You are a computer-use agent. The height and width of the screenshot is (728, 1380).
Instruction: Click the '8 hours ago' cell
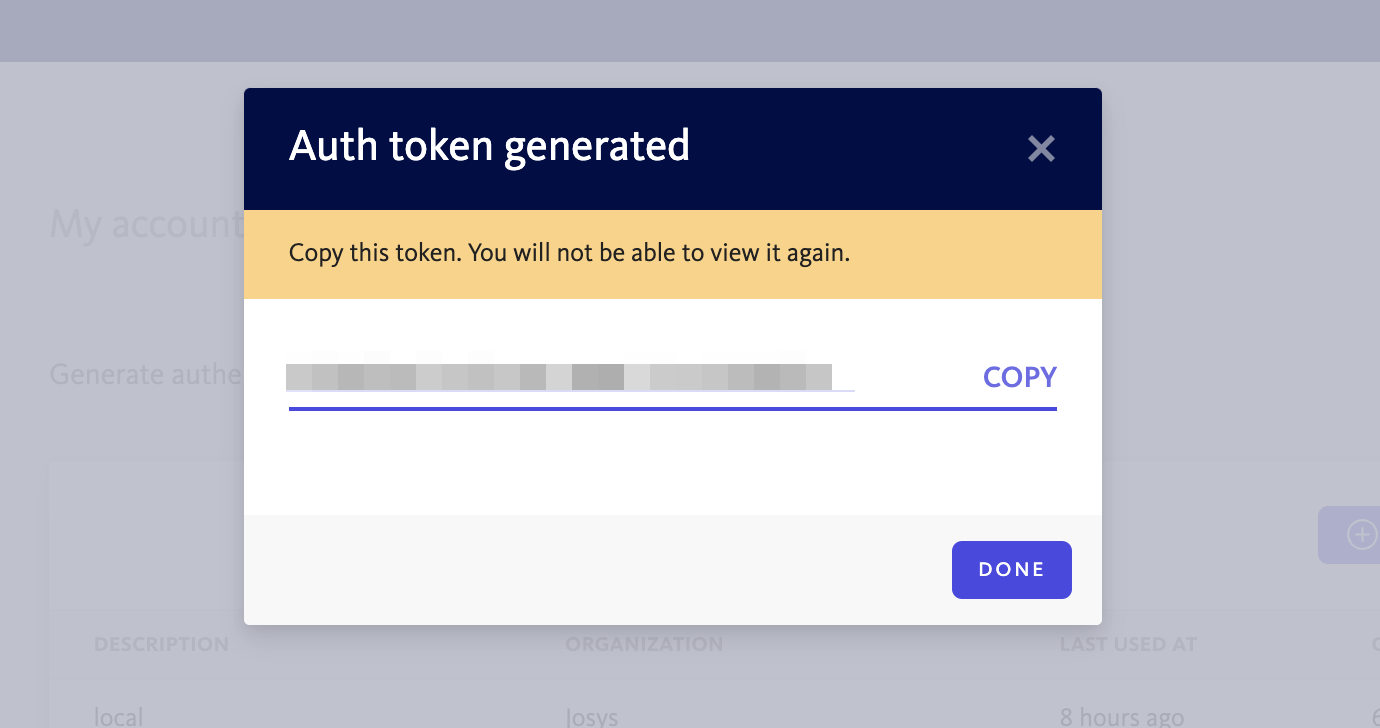point(1121,716)
